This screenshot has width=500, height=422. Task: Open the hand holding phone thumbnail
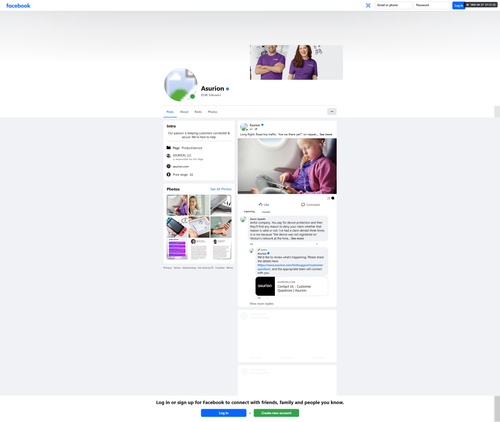tap(221, 227)
